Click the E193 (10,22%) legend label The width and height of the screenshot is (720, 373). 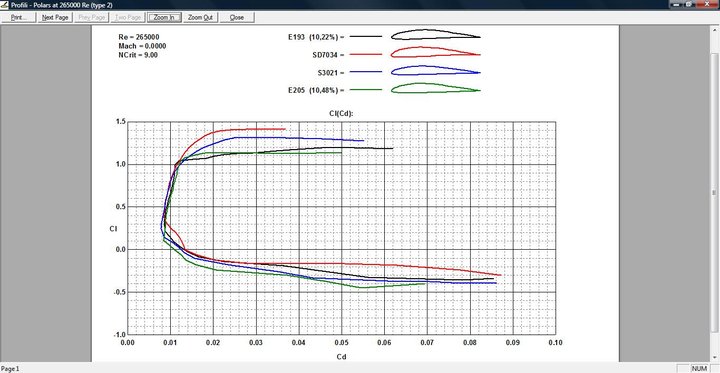pos(316,37)
